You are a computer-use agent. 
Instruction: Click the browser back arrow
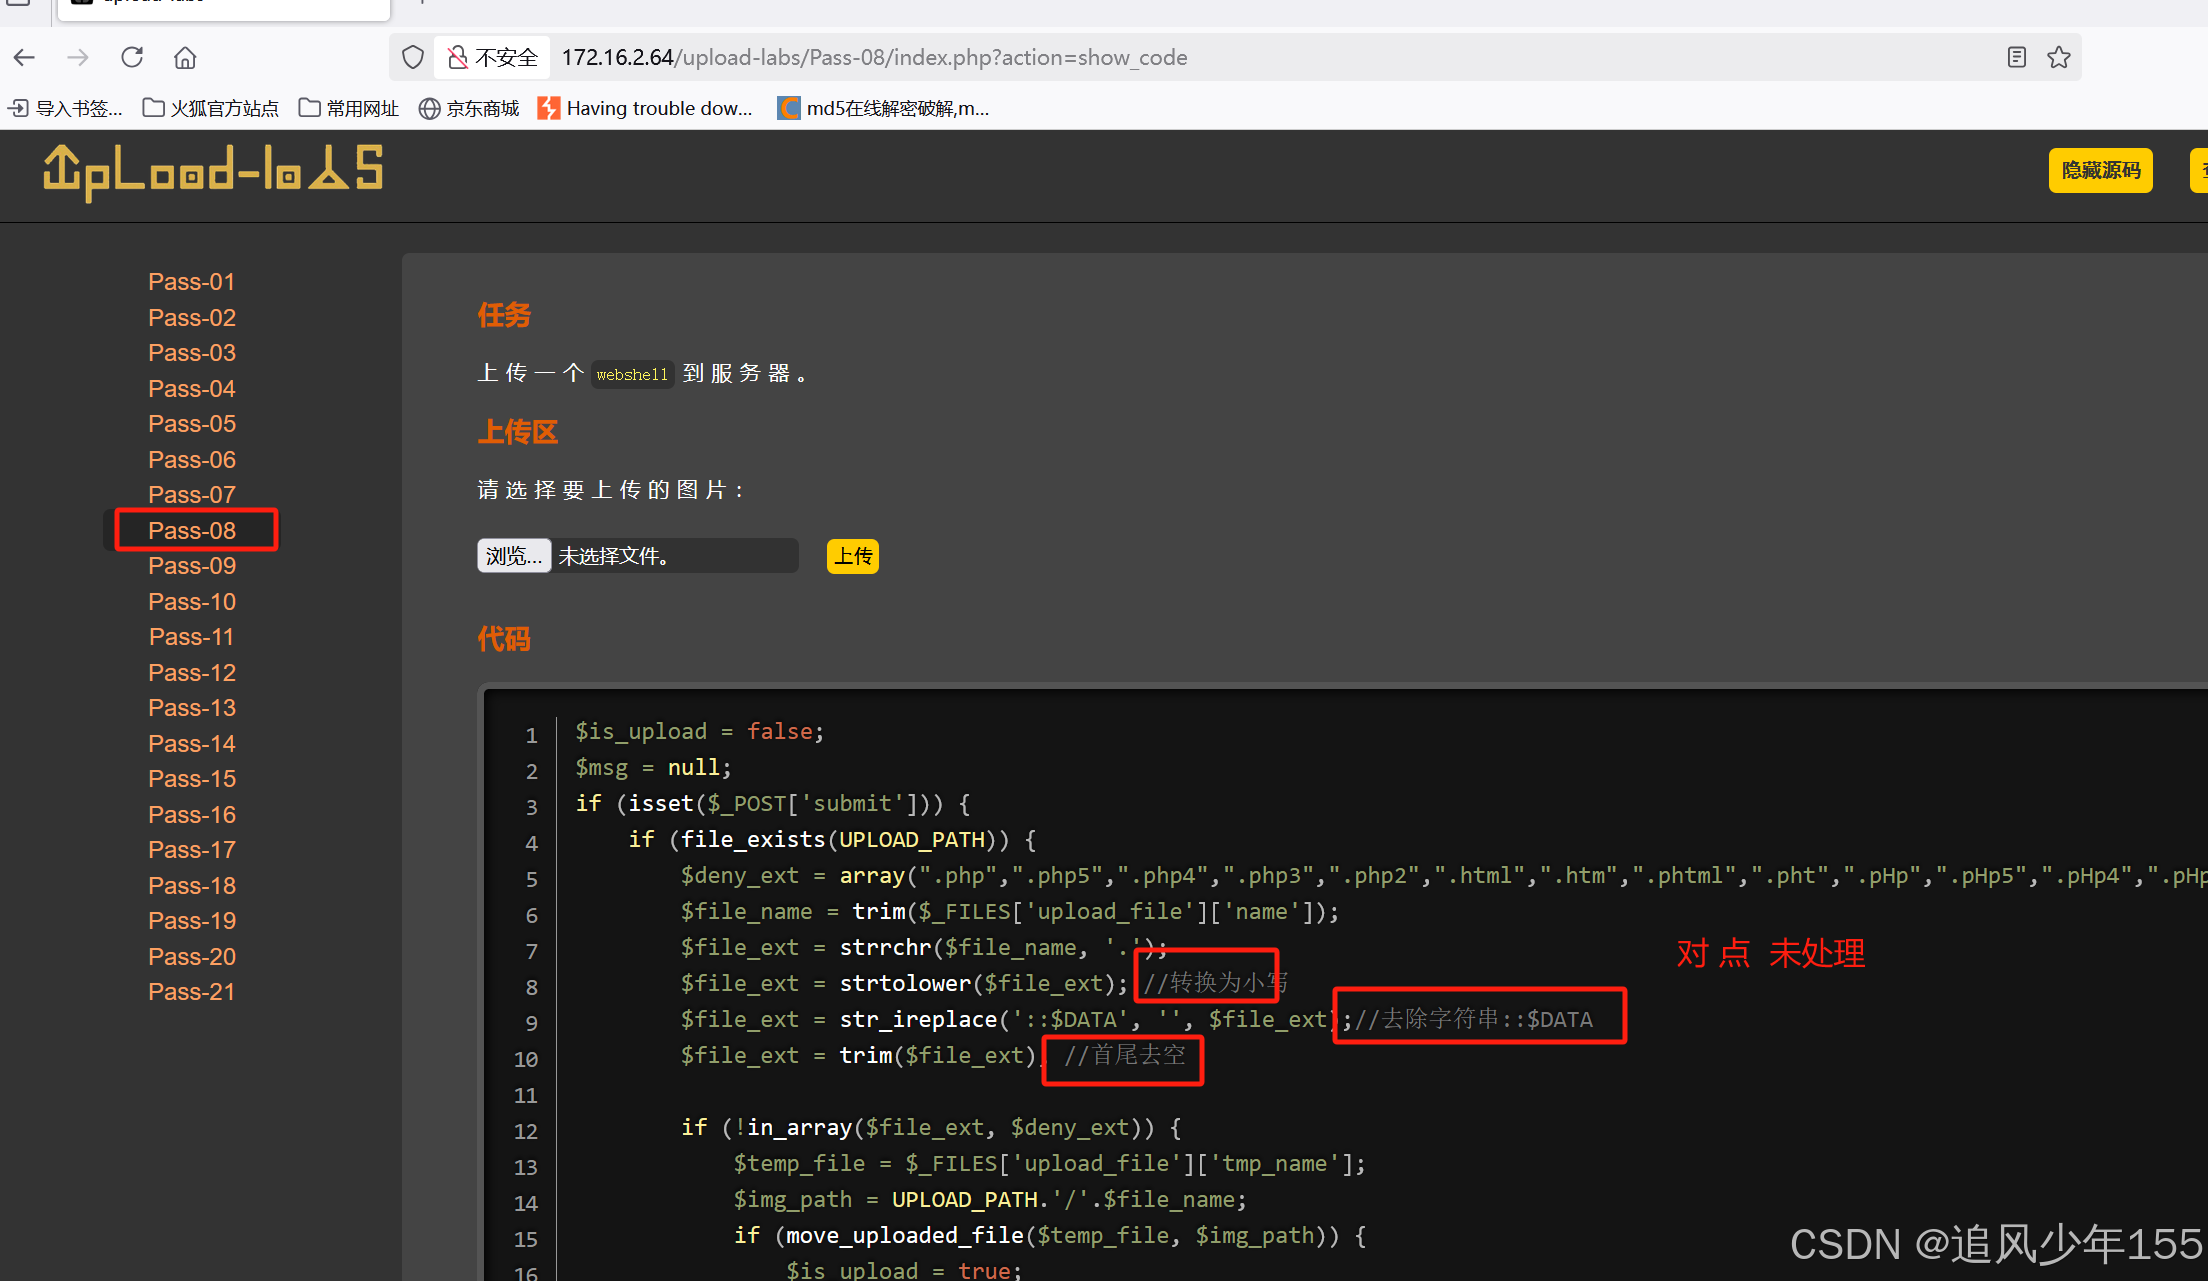25,58
